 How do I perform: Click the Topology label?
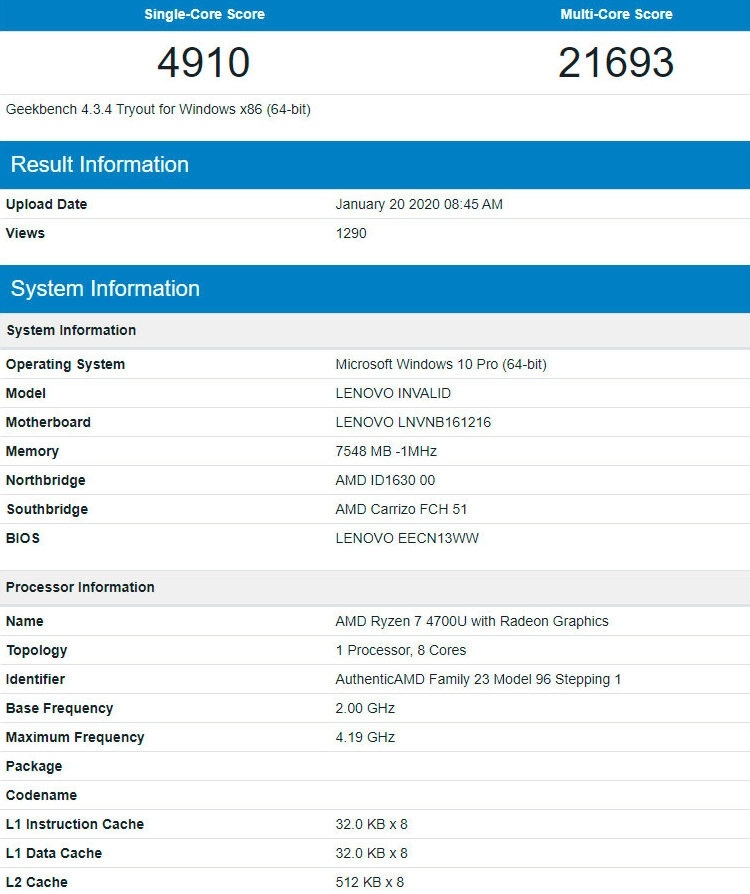tap(37, 651)
